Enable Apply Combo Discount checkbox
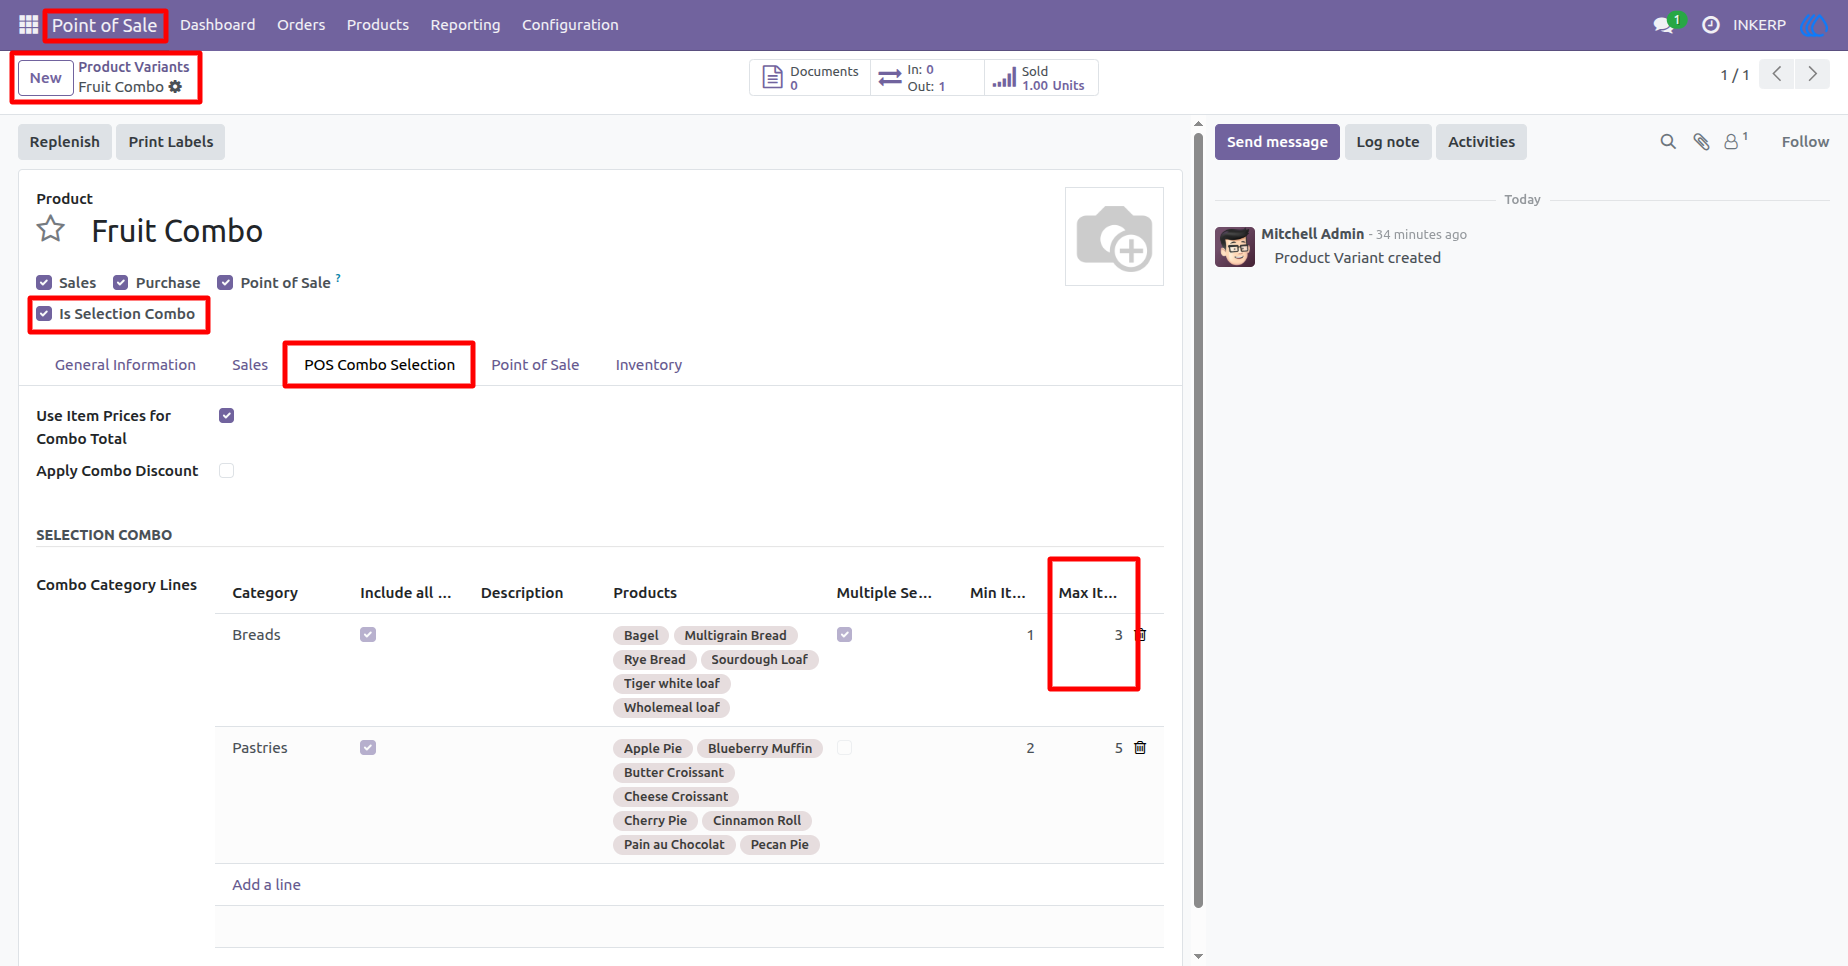This screenshot has height=966, width=1848. 227,471
